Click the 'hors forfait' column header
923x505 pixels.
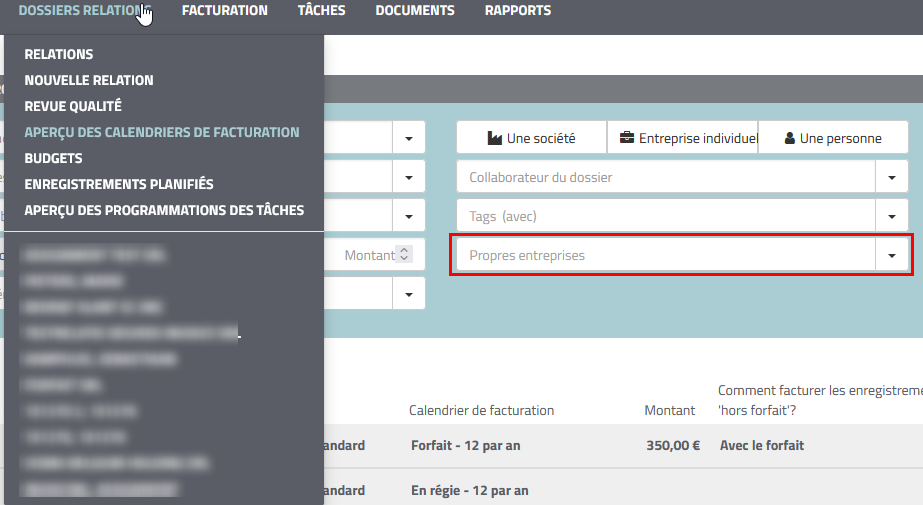click(820, 400)
